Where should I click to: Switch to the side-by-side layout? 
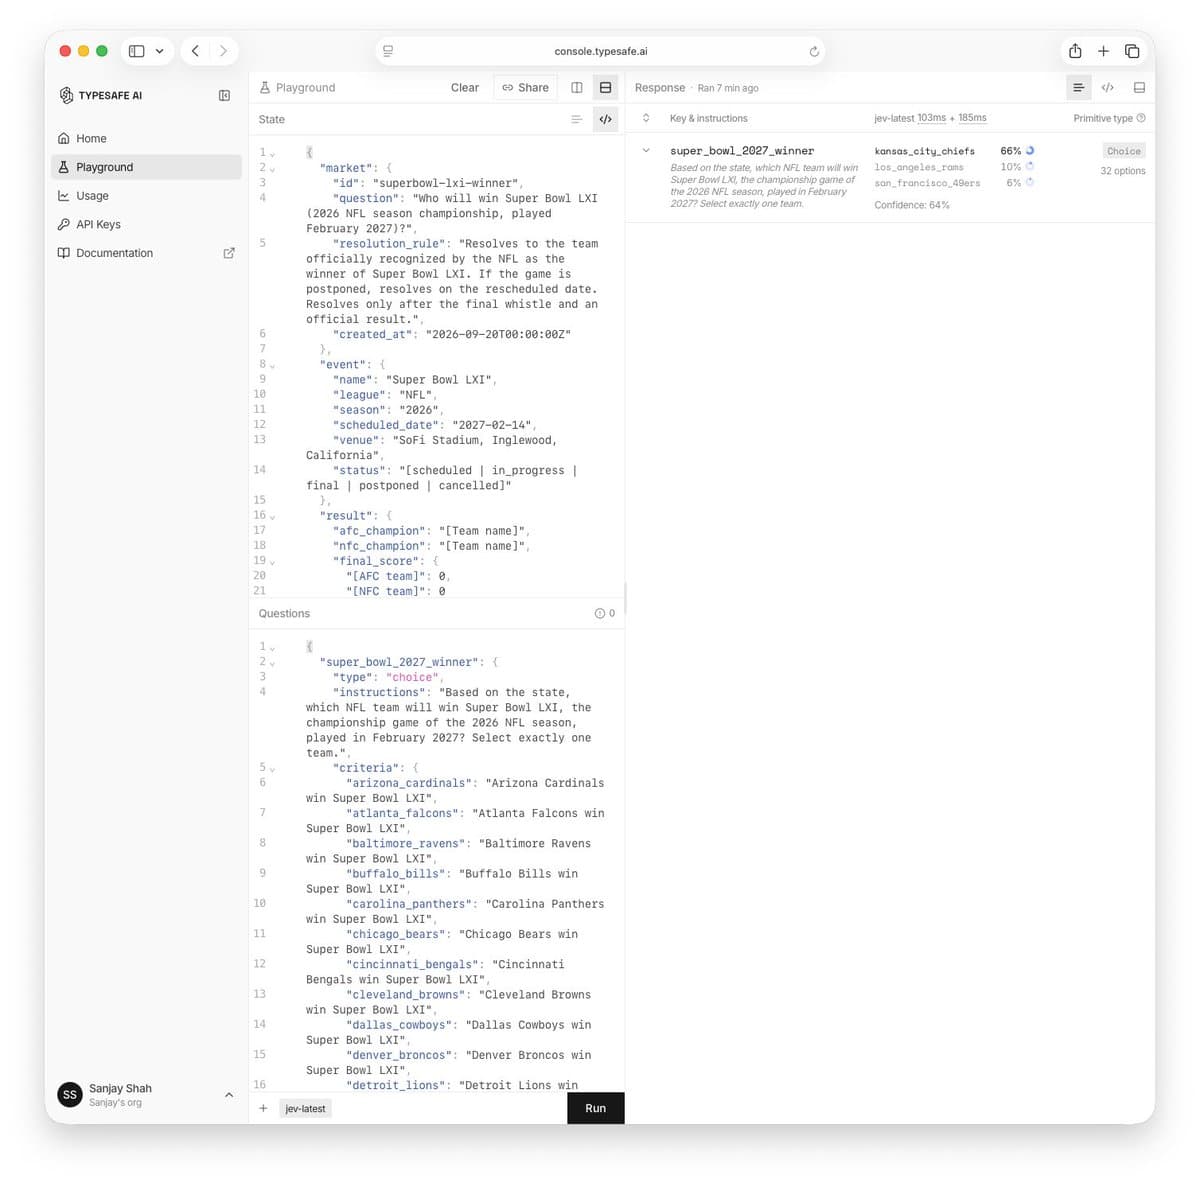point(577,88)
